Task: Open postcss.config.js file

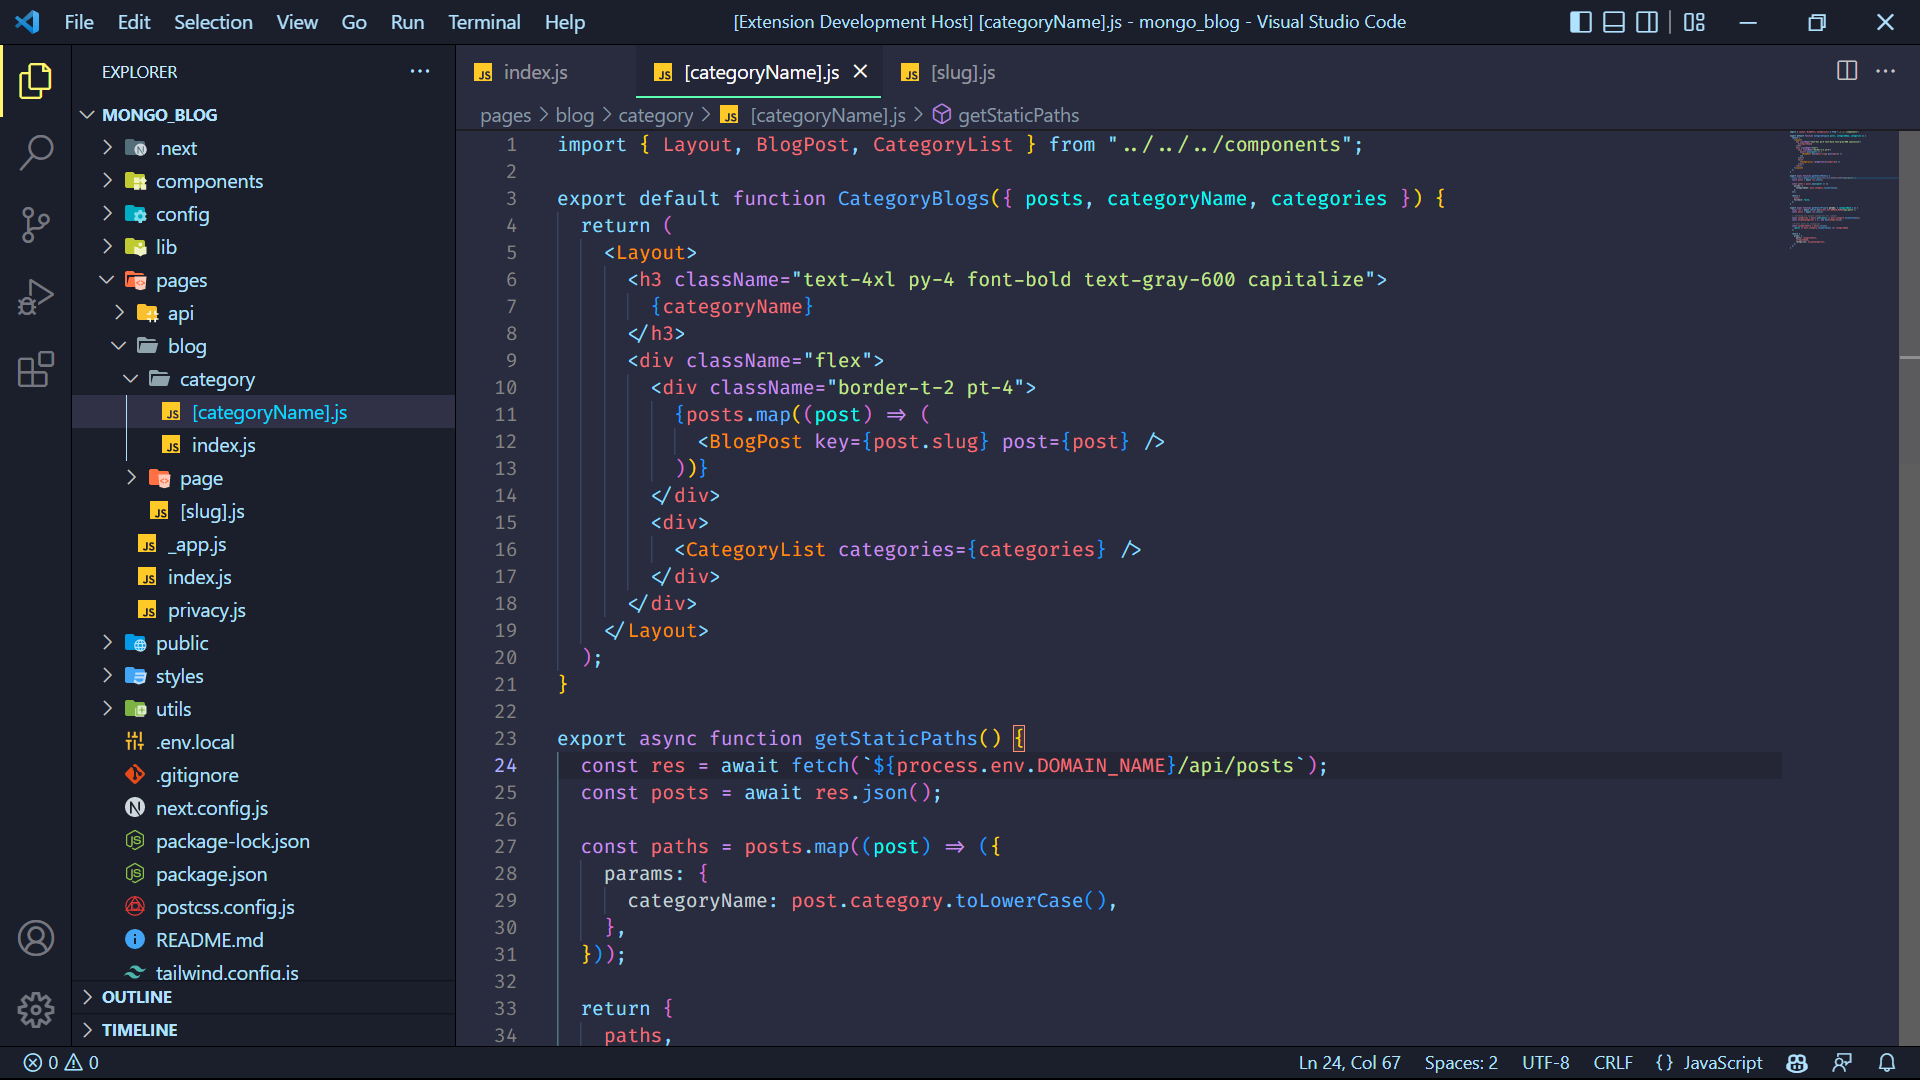Action: (225, 907)
